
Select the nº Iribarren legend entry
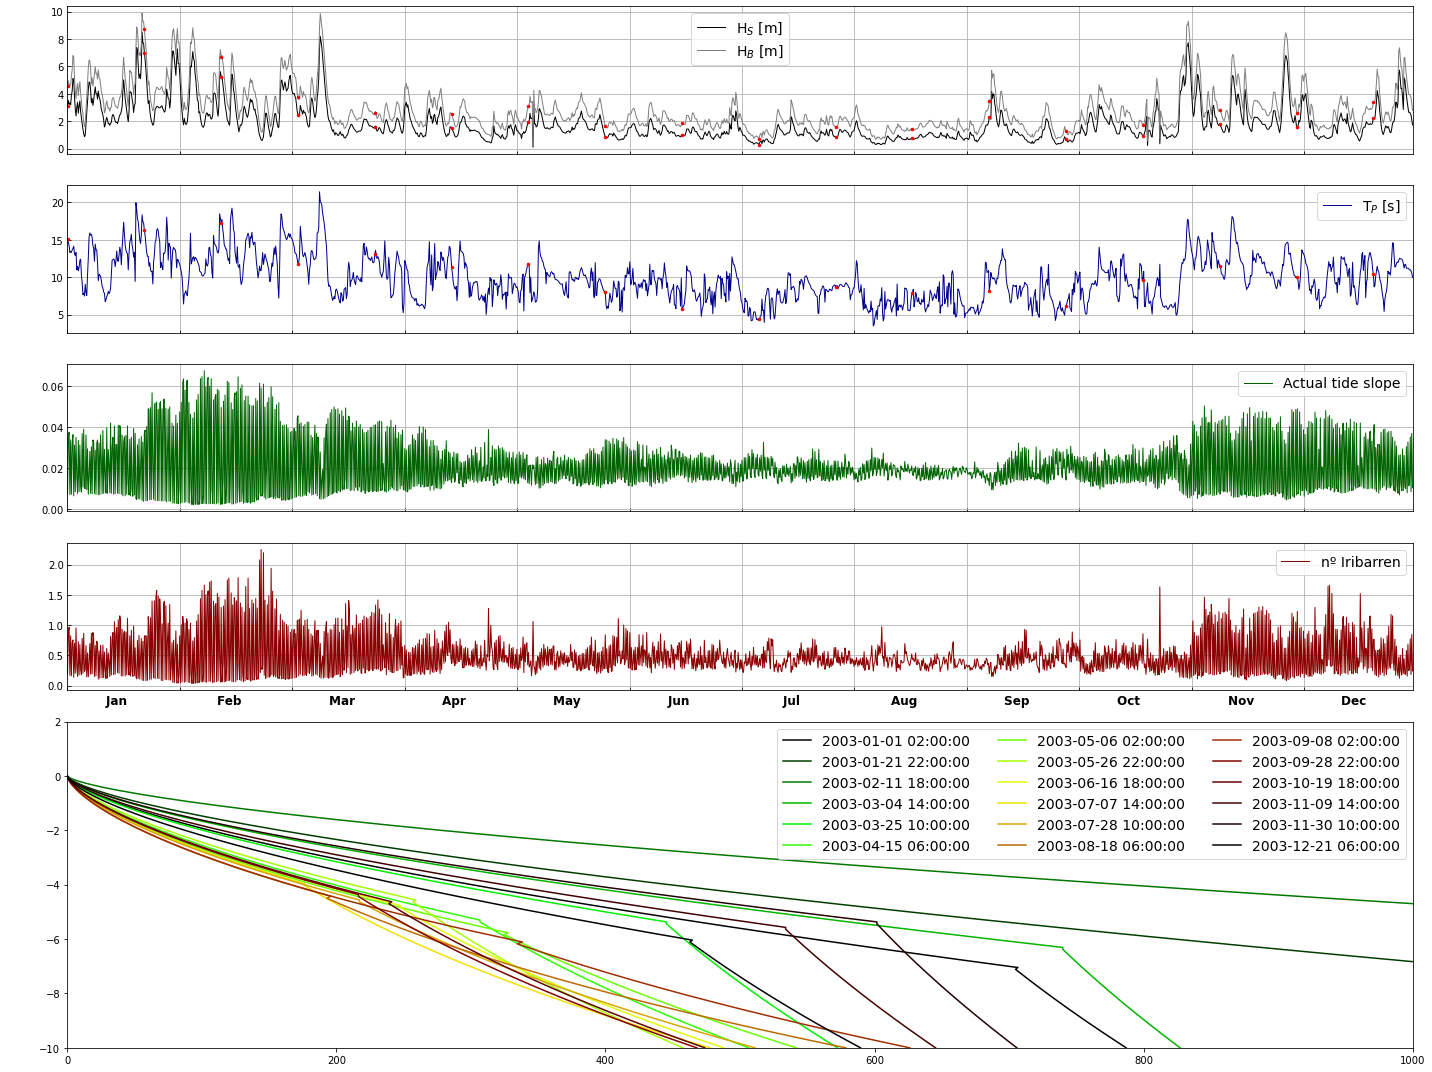tap(1360, 563)
